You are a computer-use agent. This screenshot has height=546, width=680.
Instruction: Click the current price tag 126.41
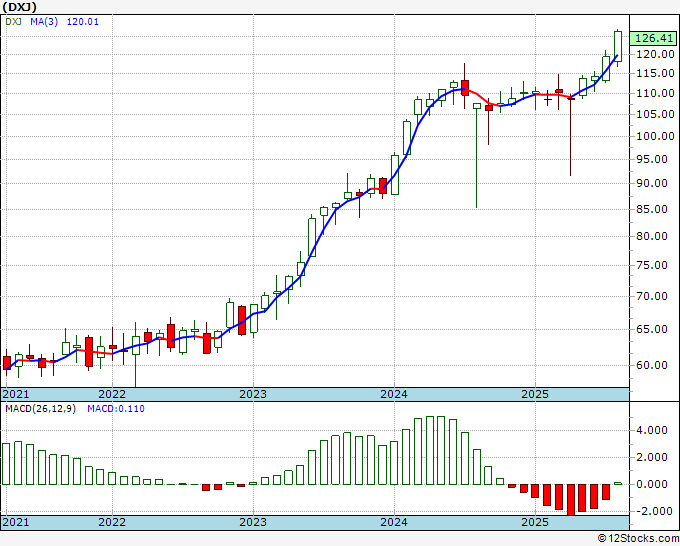tap(654, 38)
